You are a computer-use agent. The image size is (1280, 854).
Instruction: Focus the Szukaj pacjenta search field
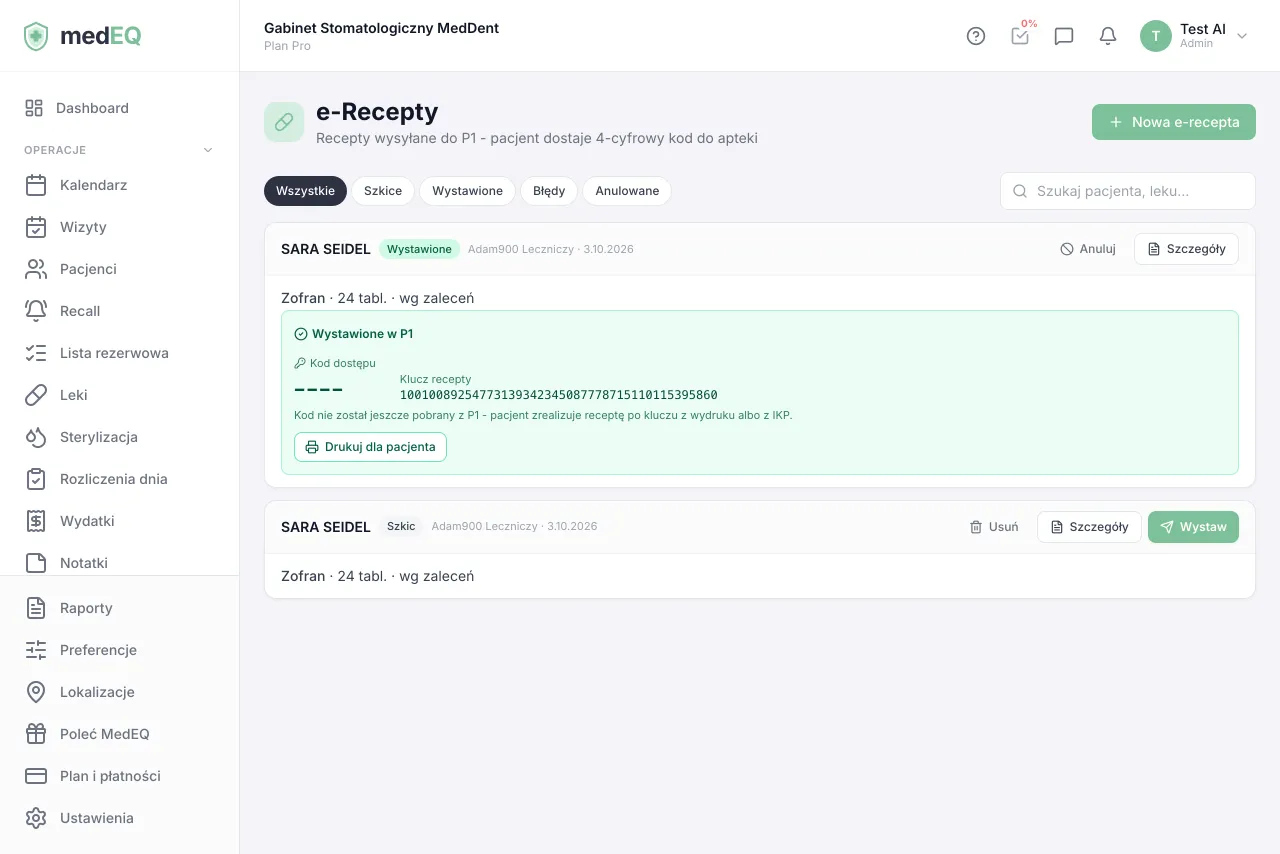1128,191
